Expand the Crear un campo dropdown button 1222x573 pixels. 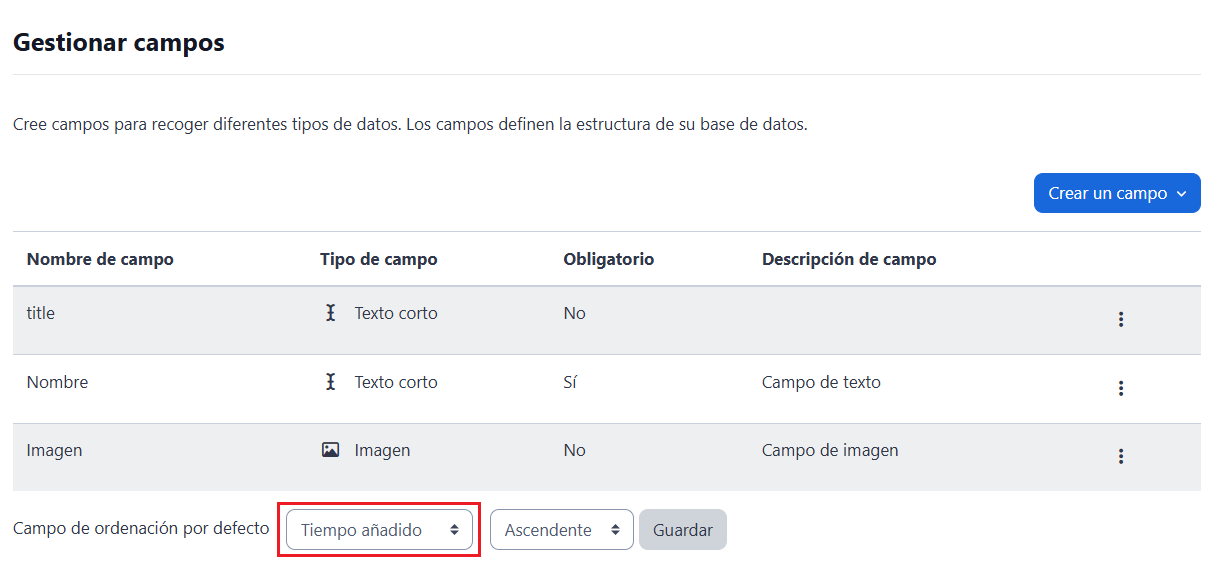(1116, 193)
